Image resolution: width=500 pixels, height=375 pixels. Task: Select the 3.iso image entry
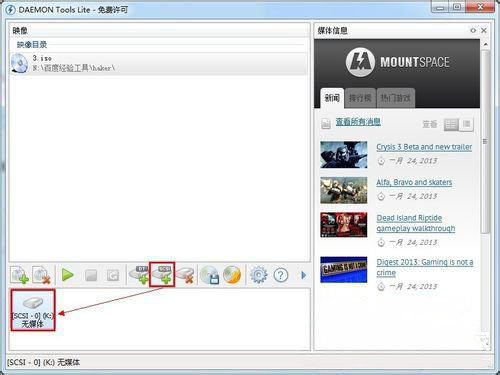tap(159, 63)
